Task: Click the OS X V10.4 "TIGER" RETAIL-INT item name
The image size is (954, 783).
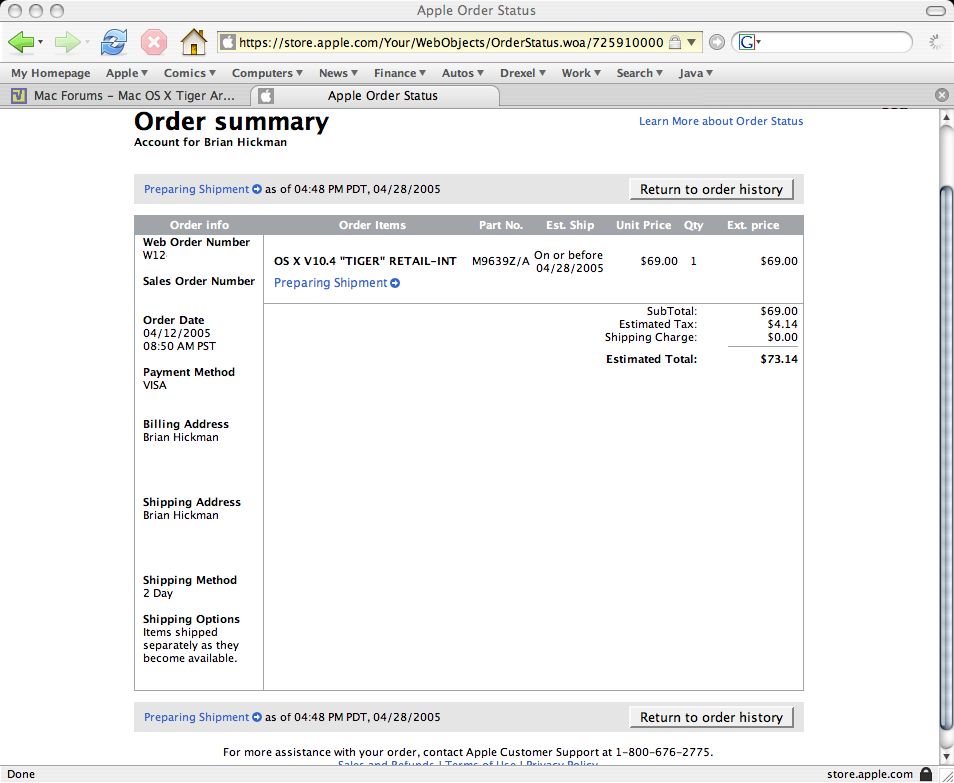Action: [x=365, y=261]
